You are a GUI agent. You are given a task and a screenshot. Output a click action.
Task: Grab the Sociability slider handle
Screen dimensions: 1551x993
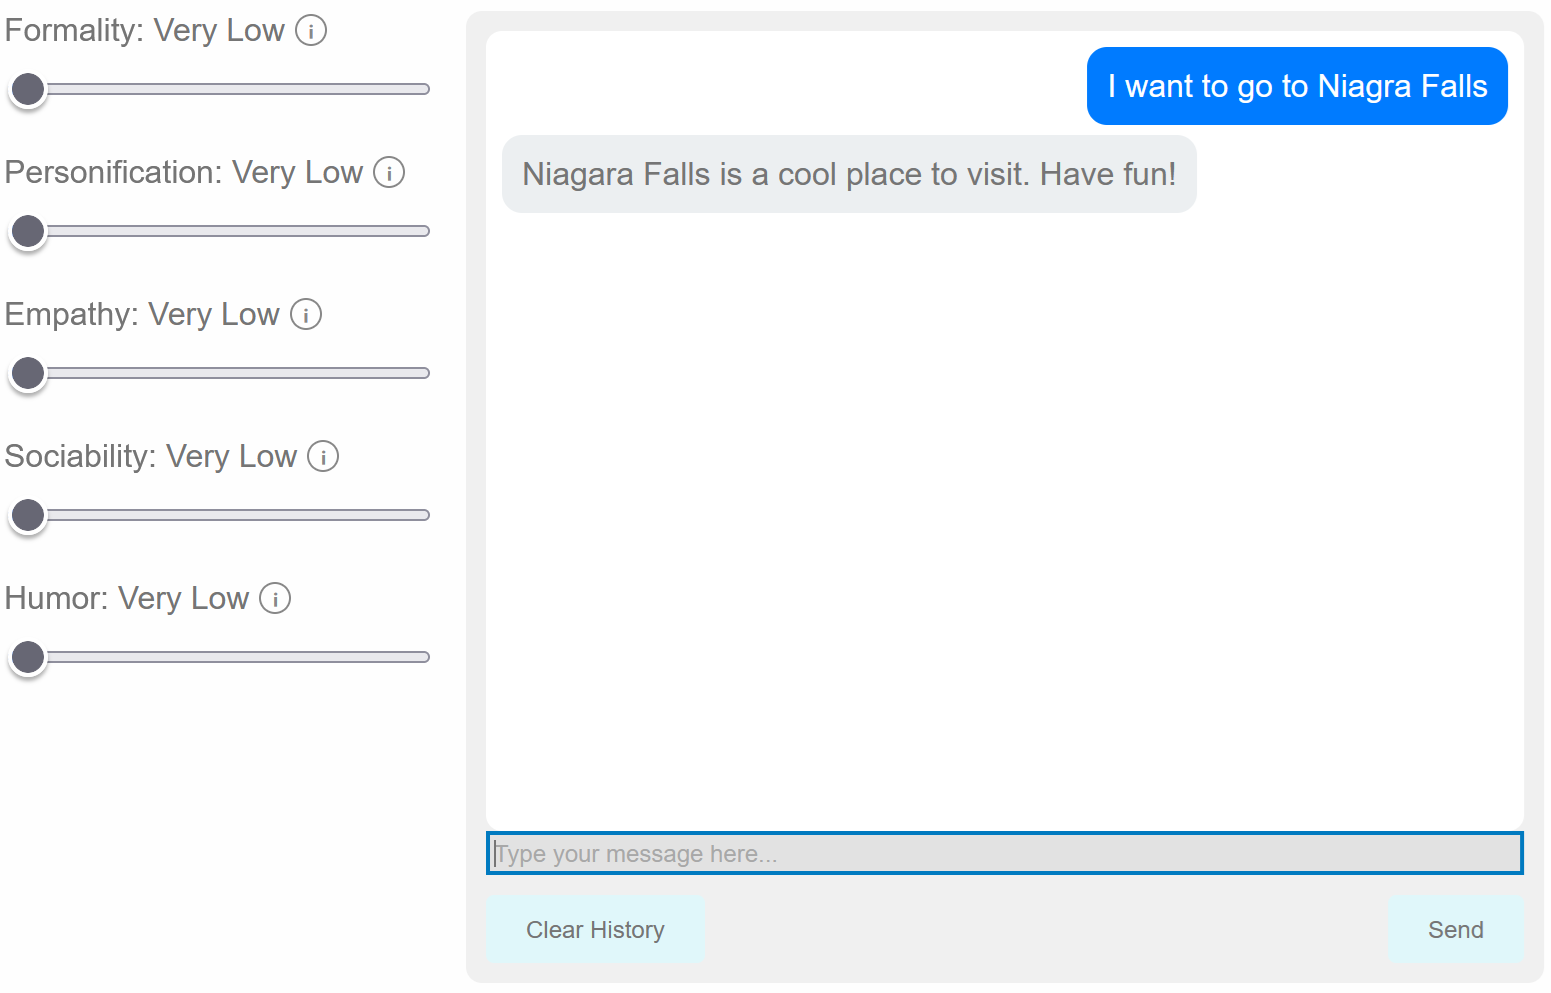point(28,515)
